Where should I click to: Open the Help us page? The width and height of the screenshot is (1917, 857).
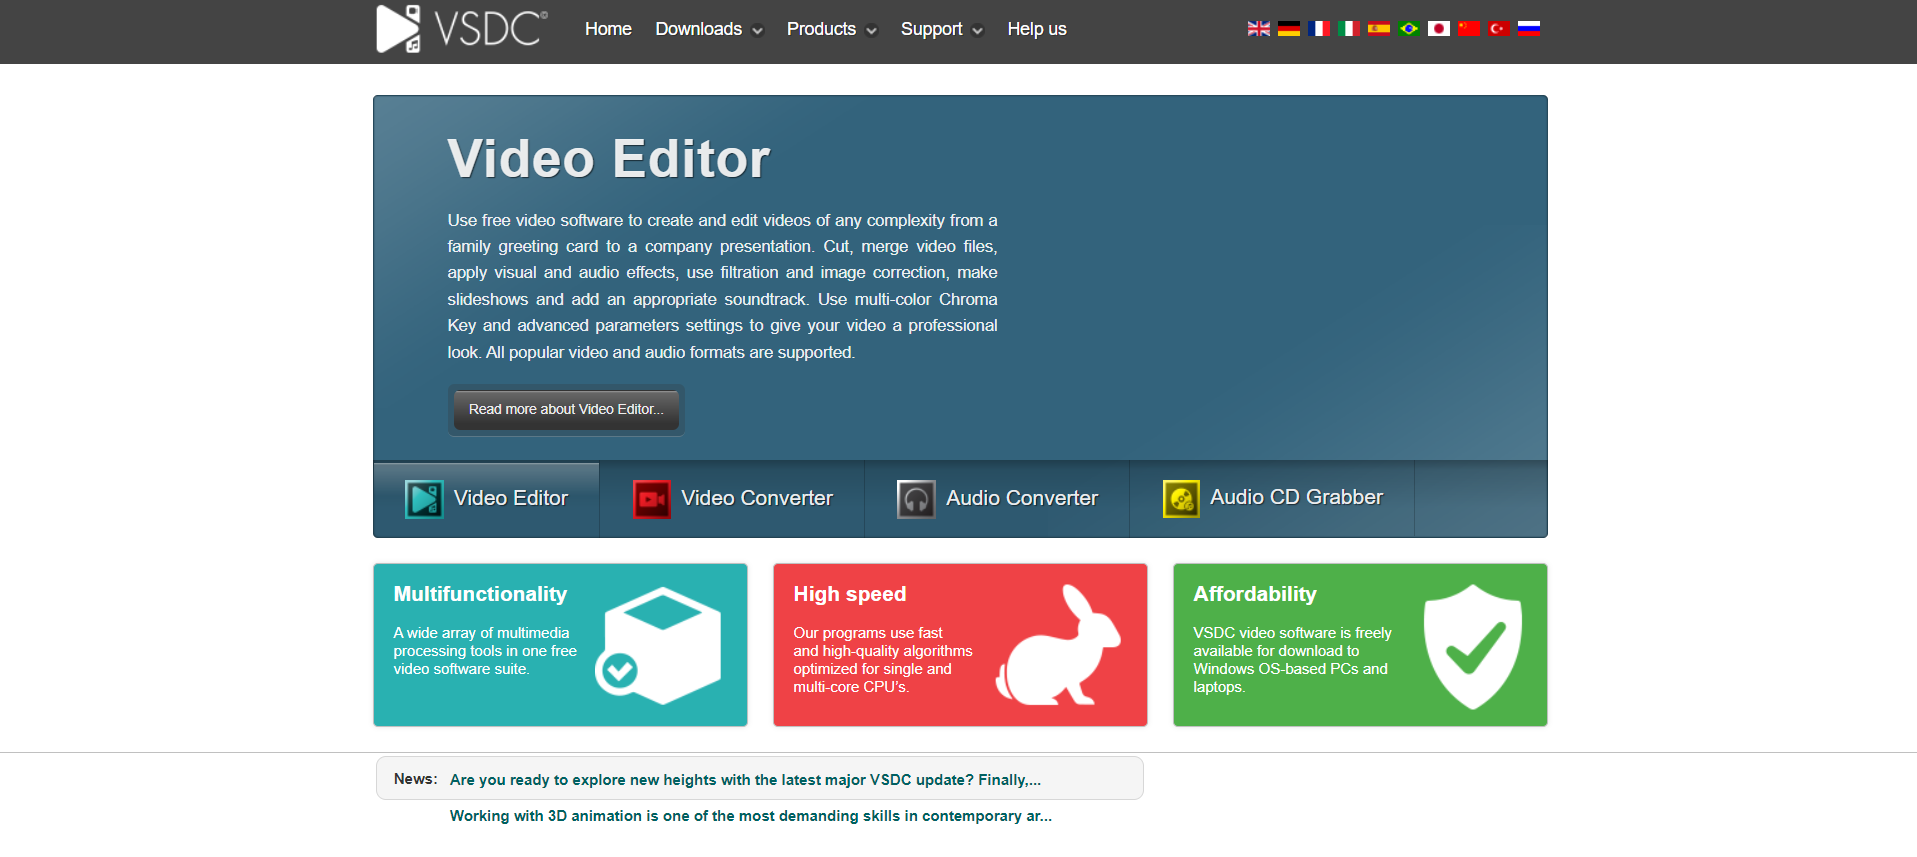point(1037,29)
